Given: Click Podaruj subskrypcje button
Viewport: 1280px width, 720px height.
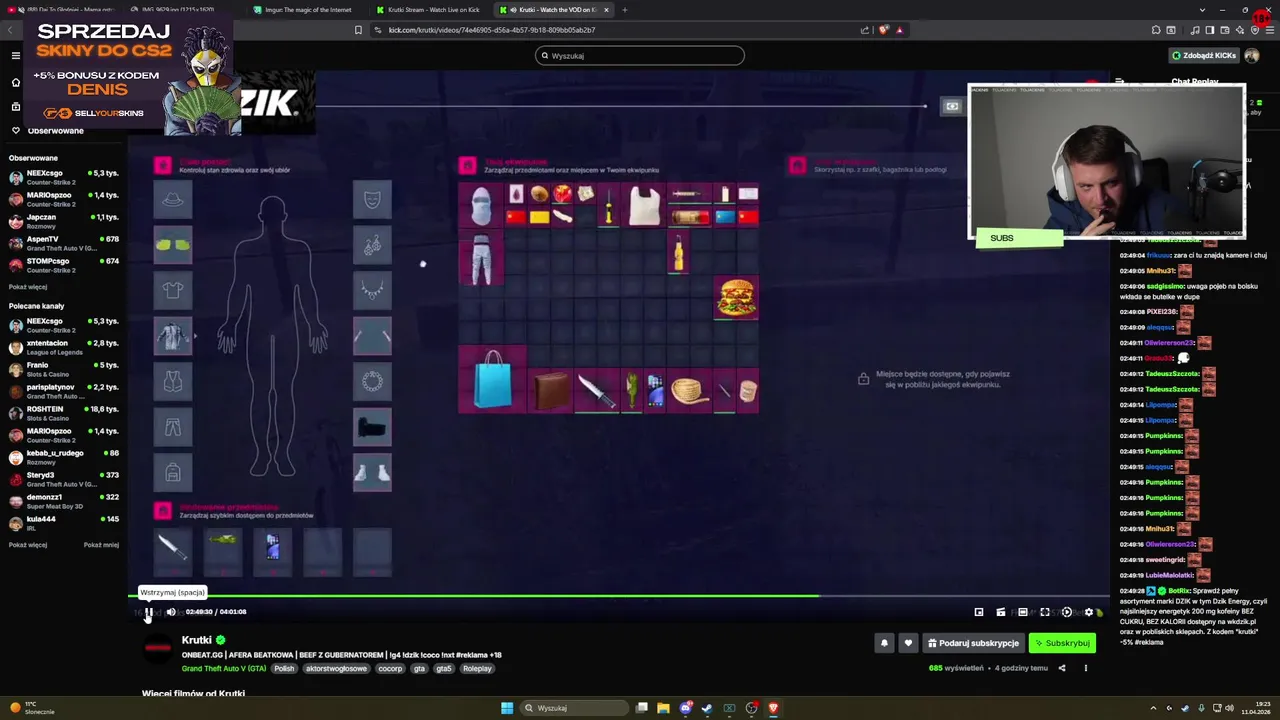Looking at the screenshot, I should 973,643.
